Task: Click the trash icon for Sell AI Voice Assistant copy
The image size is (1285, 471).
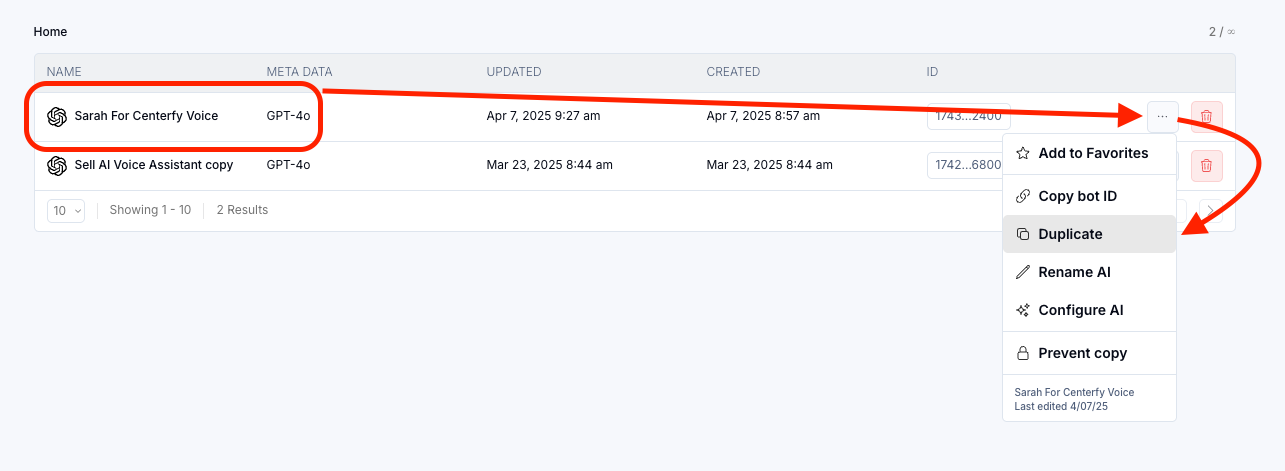Action: [1207, 165]
